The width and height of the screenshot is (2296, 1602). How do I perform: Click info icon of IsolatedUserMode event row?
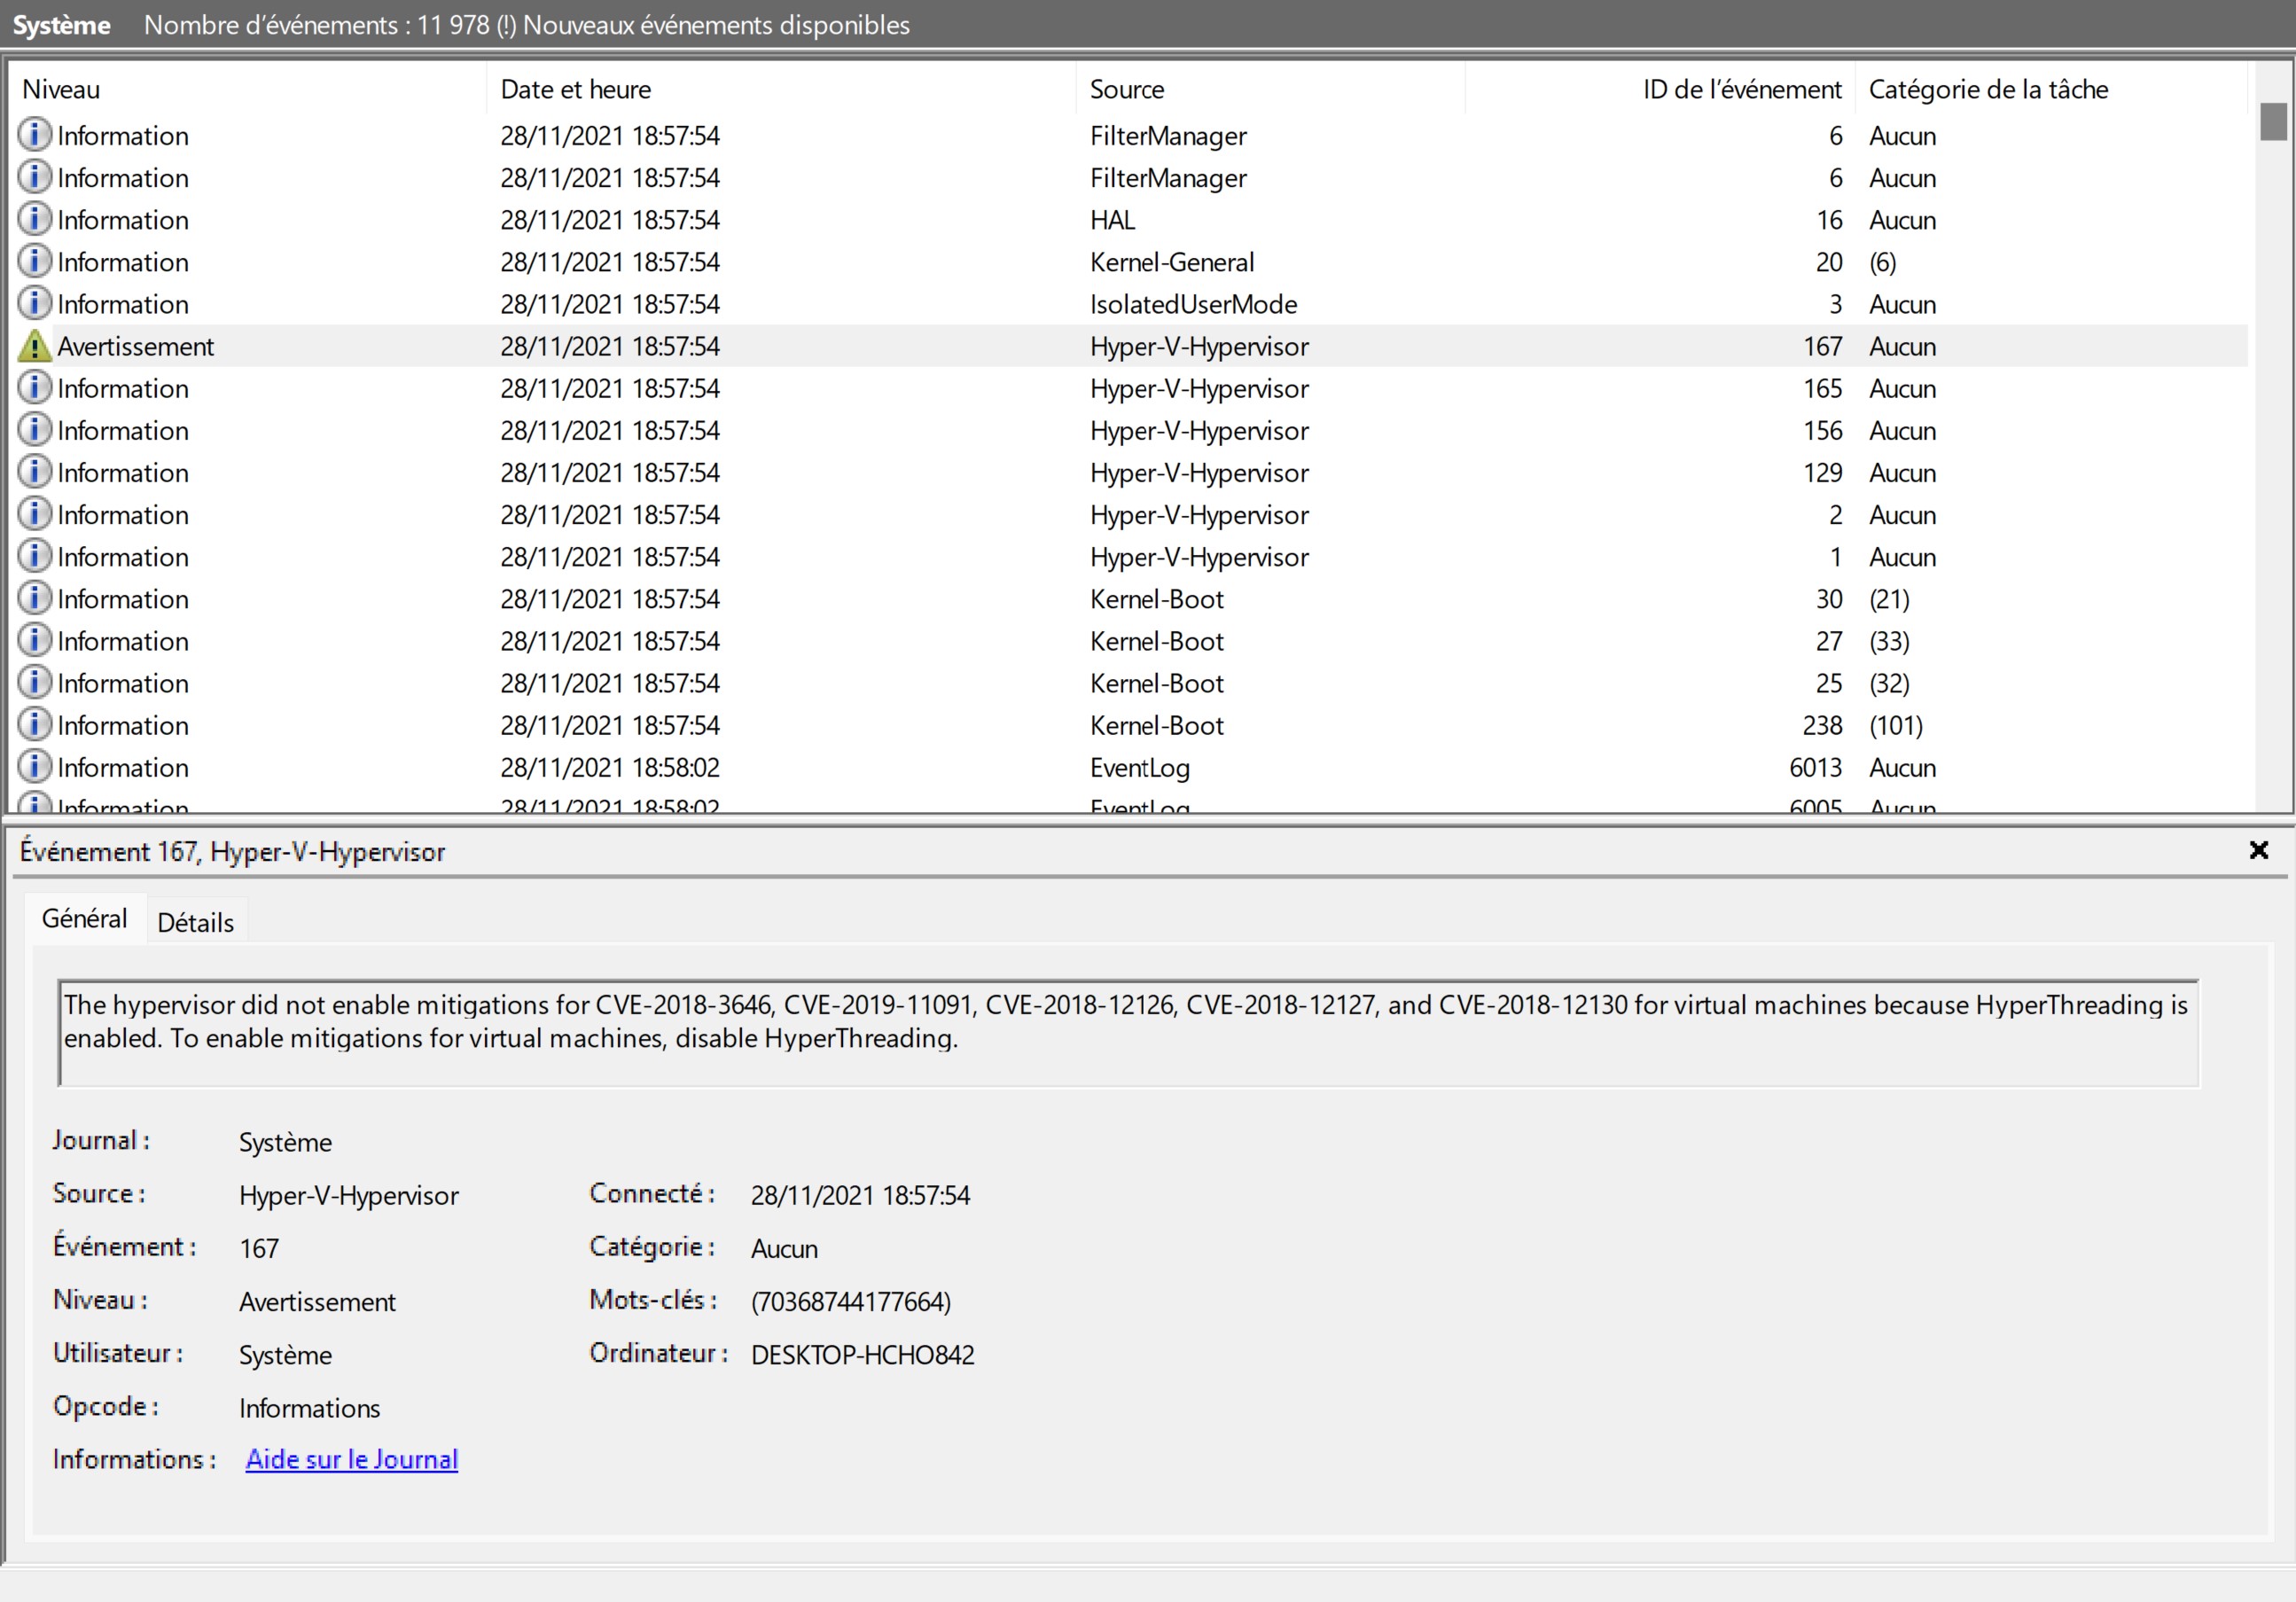pos(34,303)
